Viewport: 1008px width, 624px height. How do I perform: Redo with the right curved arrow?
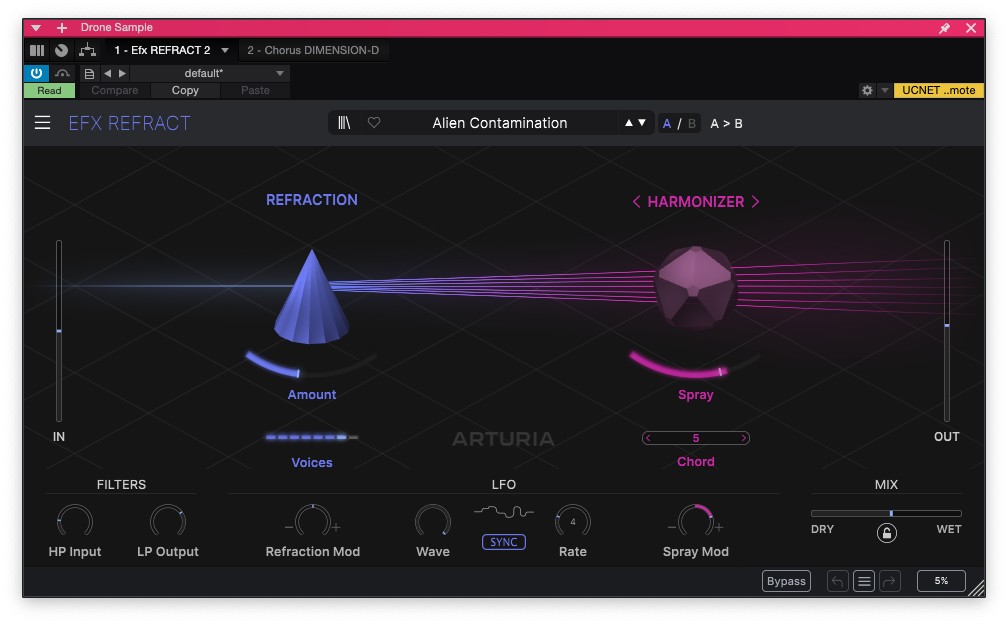click(x=890, y=581)
